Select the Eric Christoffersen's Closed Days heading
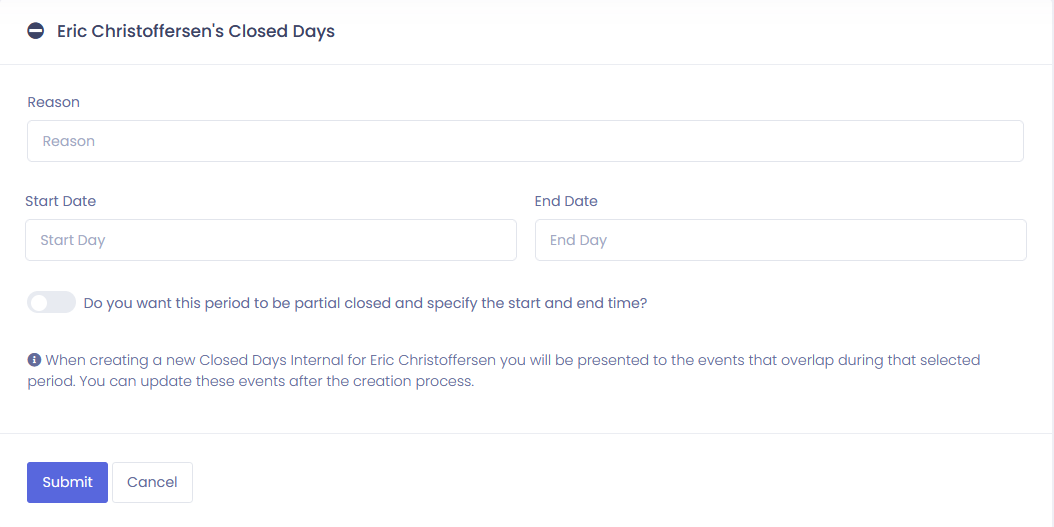This screenshot has height=527, width=1054. [196, 32]
